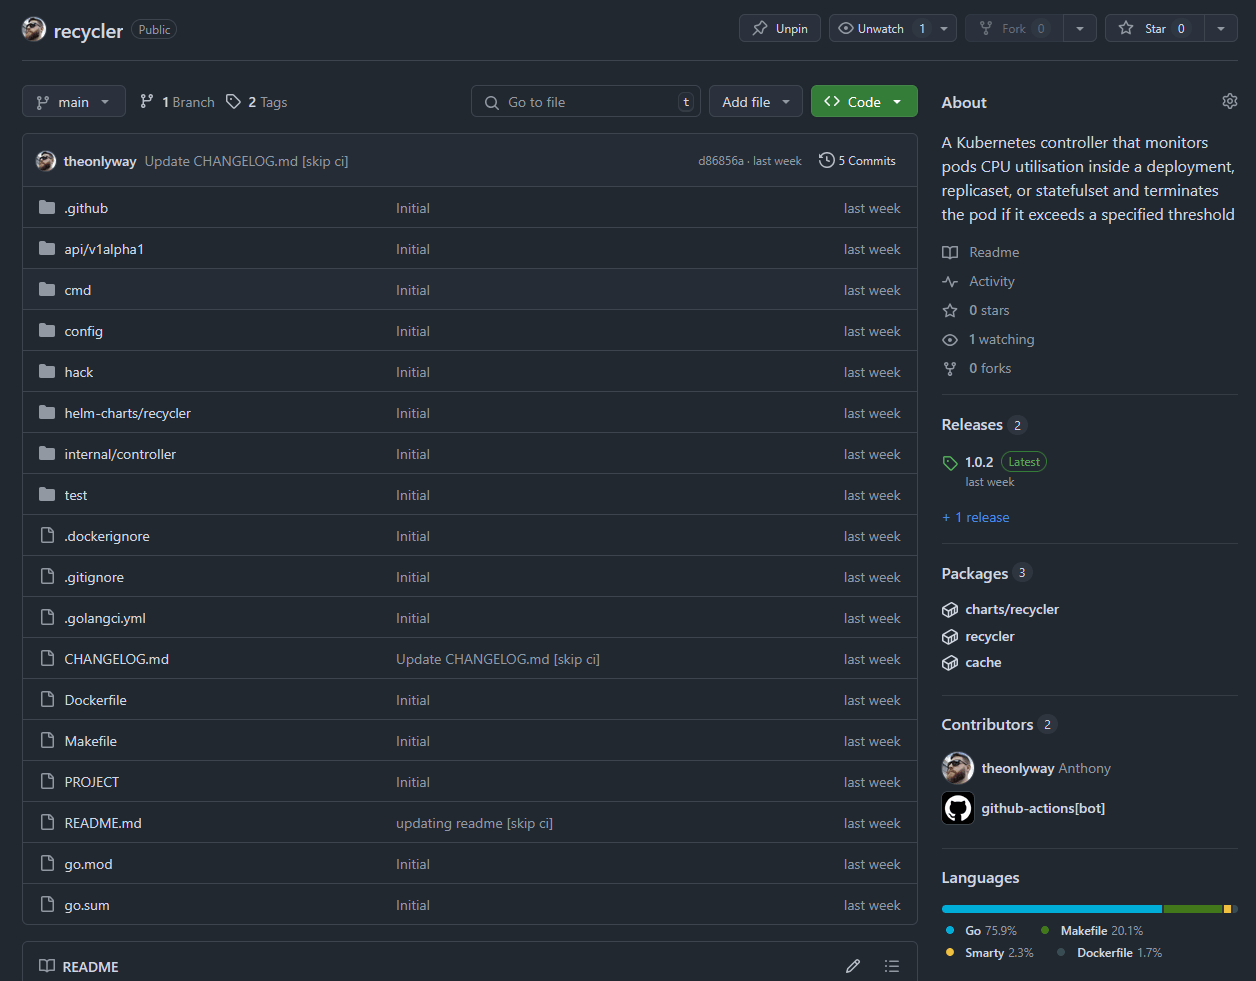Unpin the recycler repository
The image size is (1256, 981).
(780, 28)
